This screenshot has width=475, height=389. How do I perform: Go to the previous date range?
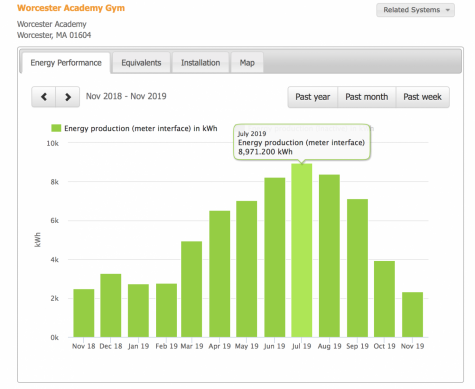[44, 97]
